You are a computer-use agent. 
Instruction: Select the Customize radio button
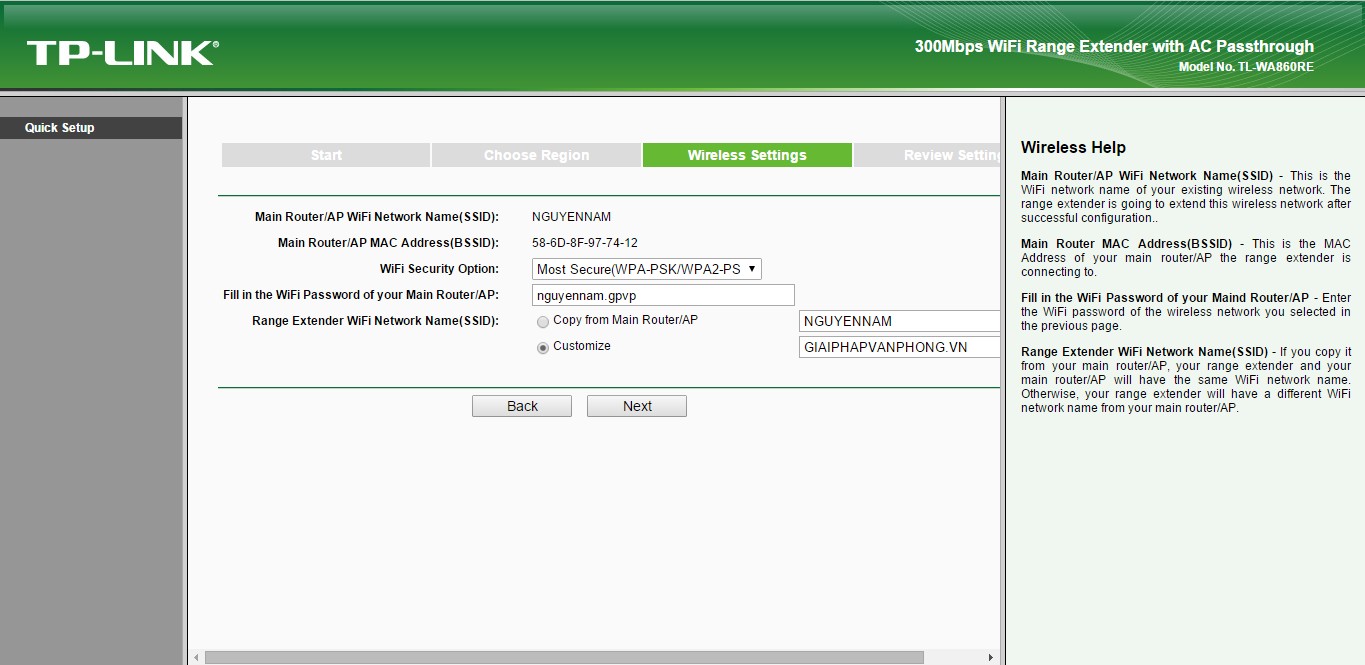click(x=543, y=348)
